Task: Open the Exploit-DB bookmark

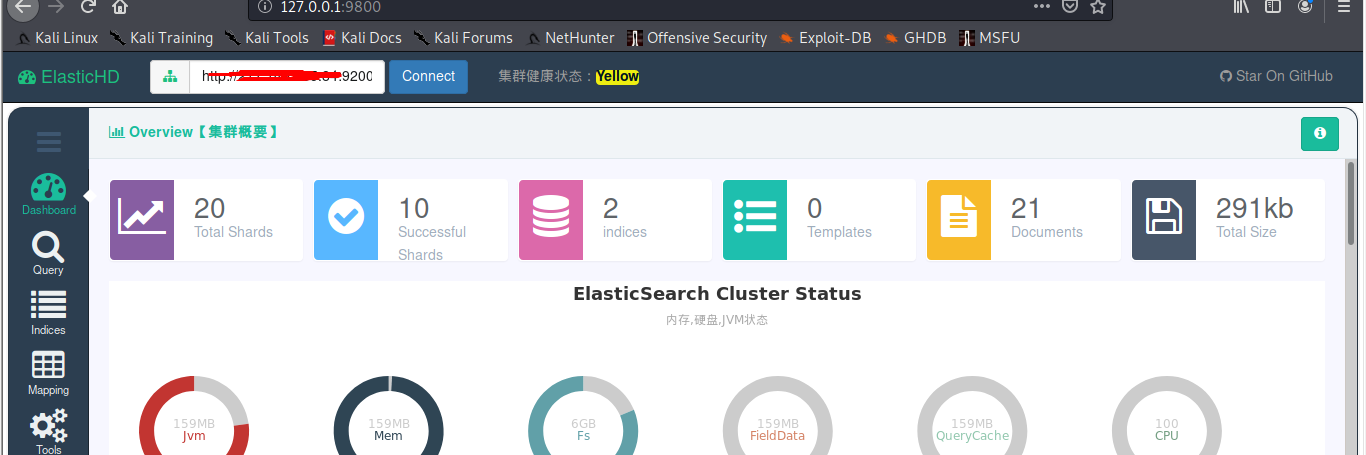Action: [825, 38]
